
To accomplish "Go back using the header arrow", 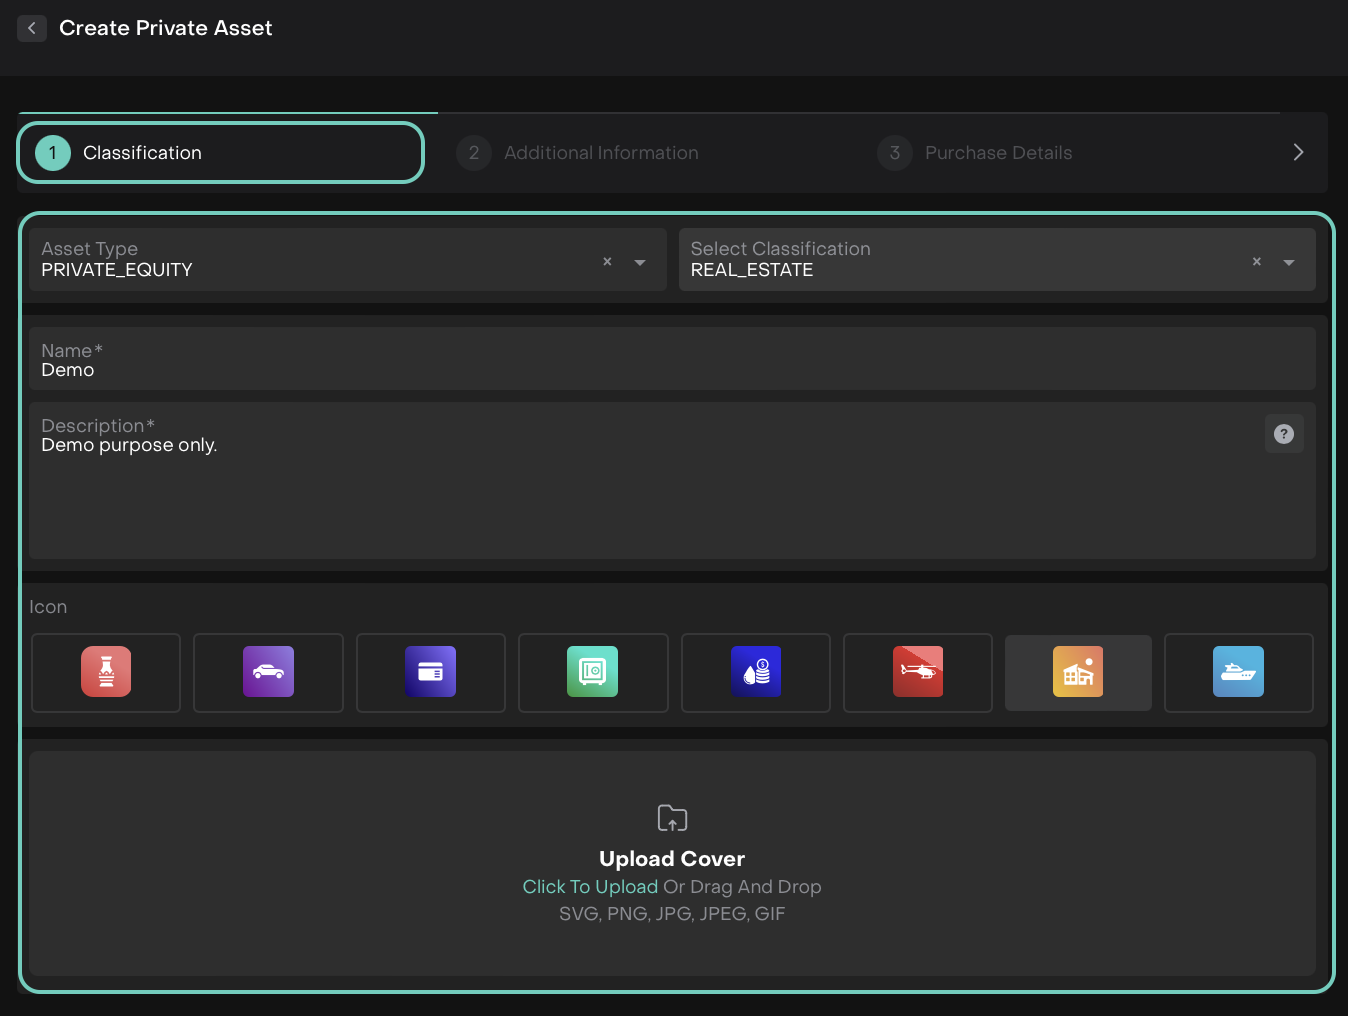I will (x=32, y=28).
